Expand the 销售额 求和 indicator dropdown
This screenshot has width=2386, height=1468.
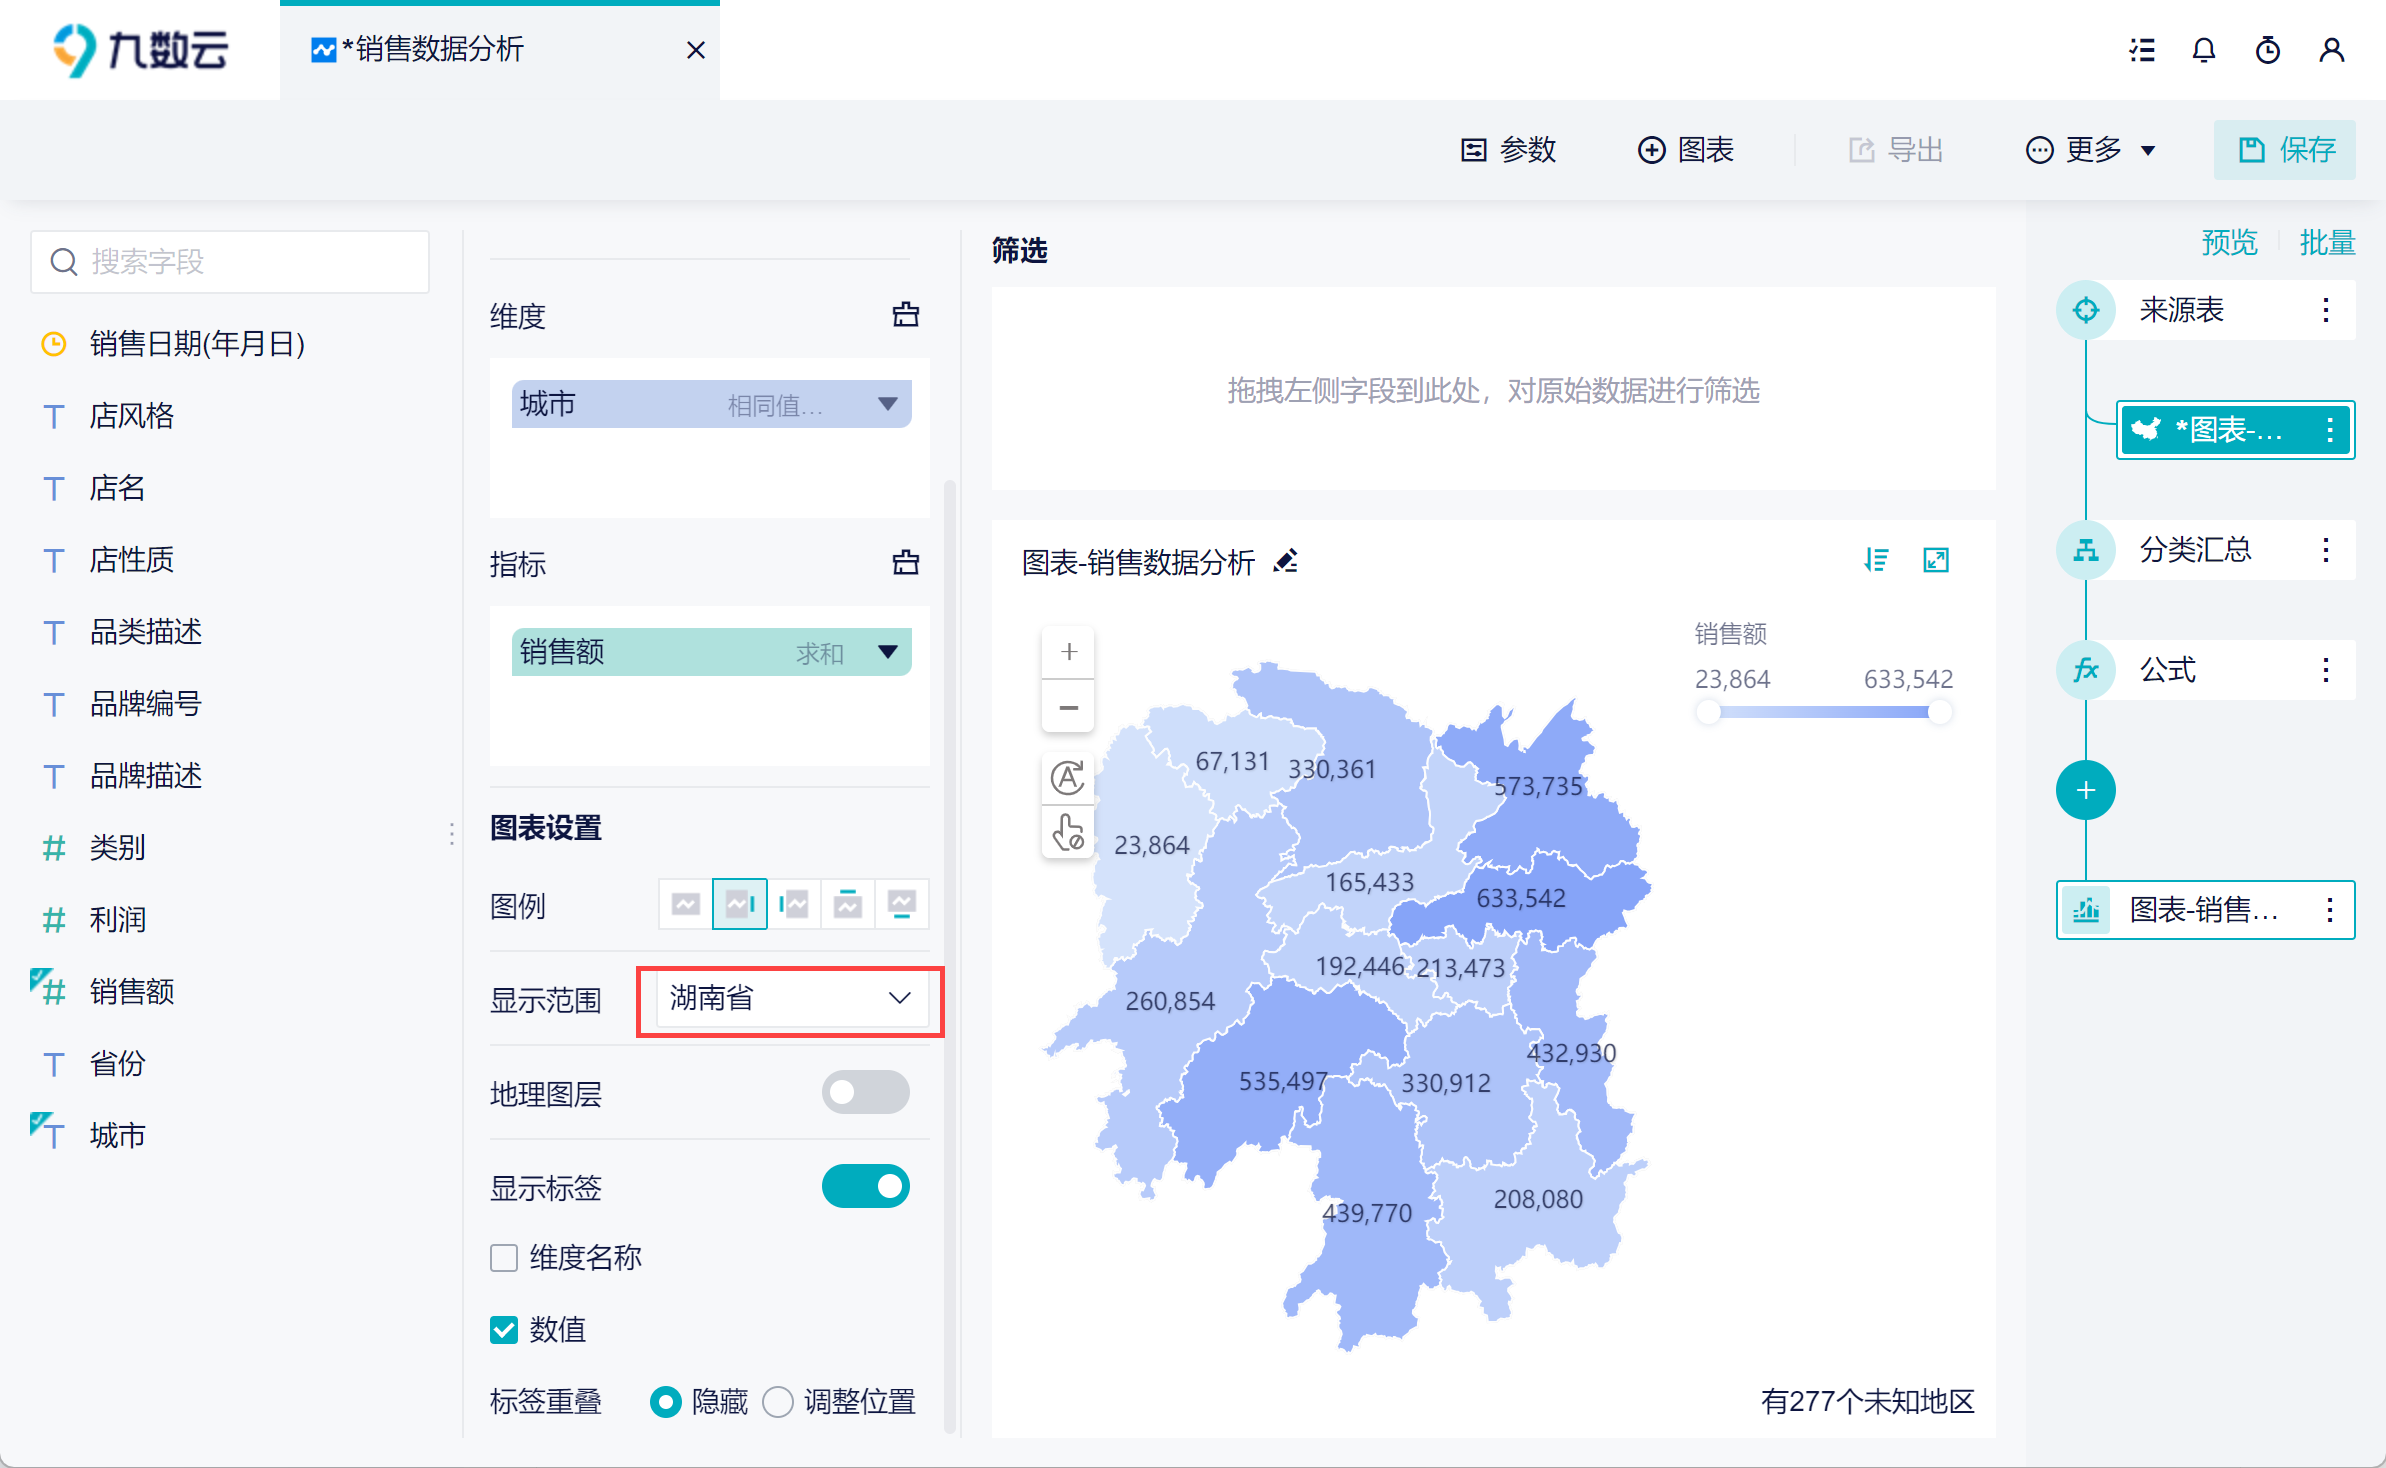coord(887,652)
